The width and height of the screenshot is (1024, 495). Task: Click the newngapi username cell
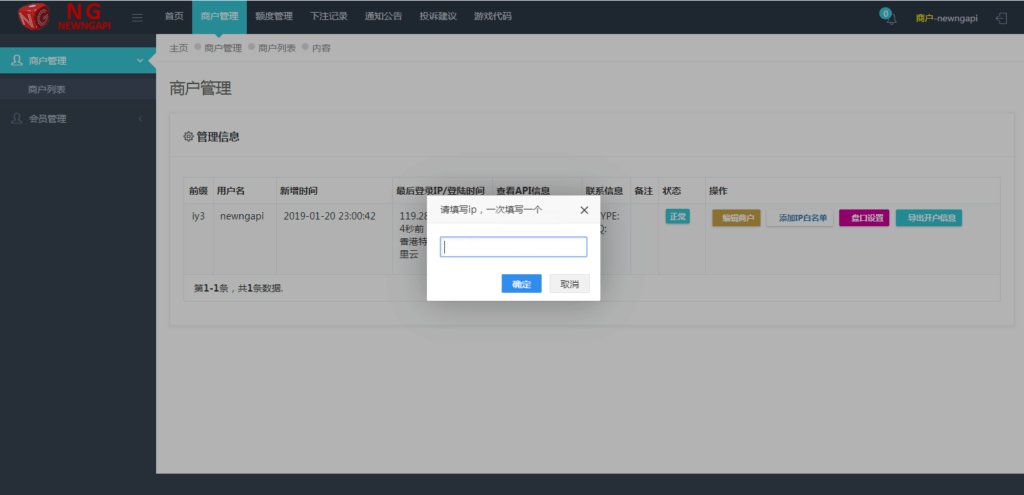click(242, 216)
